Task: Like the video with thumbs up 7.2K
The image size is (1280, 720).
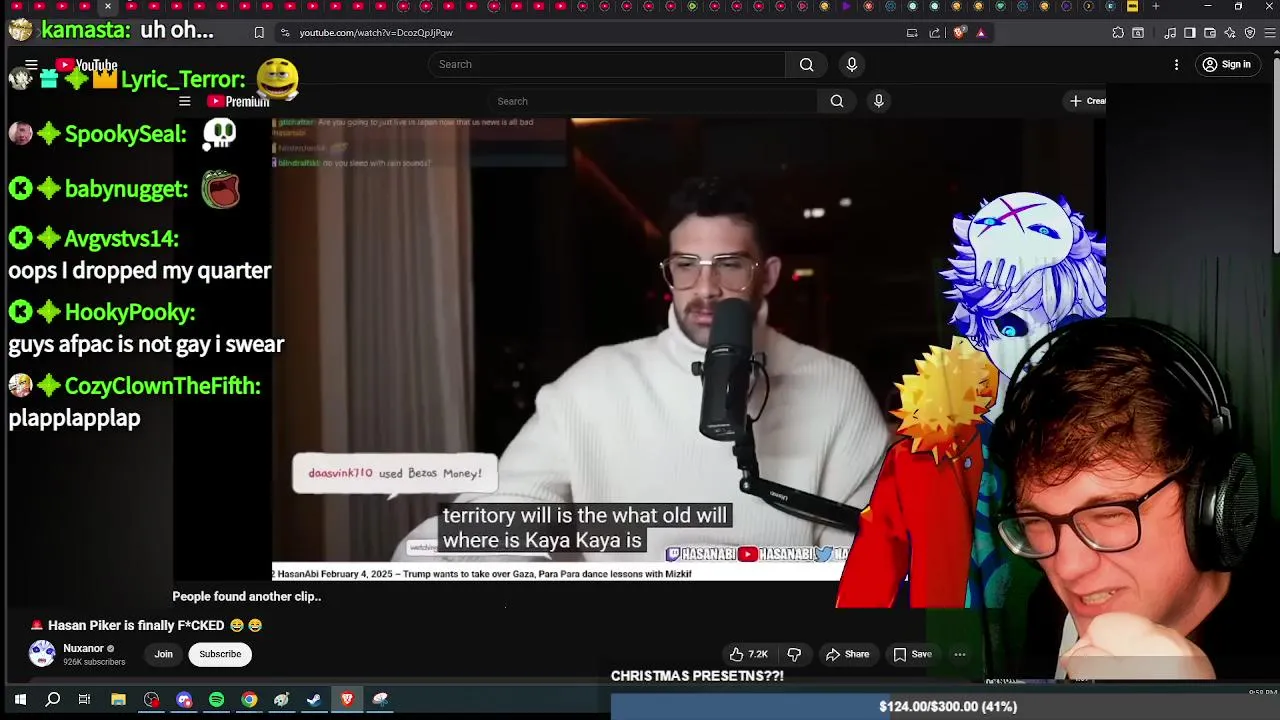Action: pyautogui.click(x=748, y=654)
